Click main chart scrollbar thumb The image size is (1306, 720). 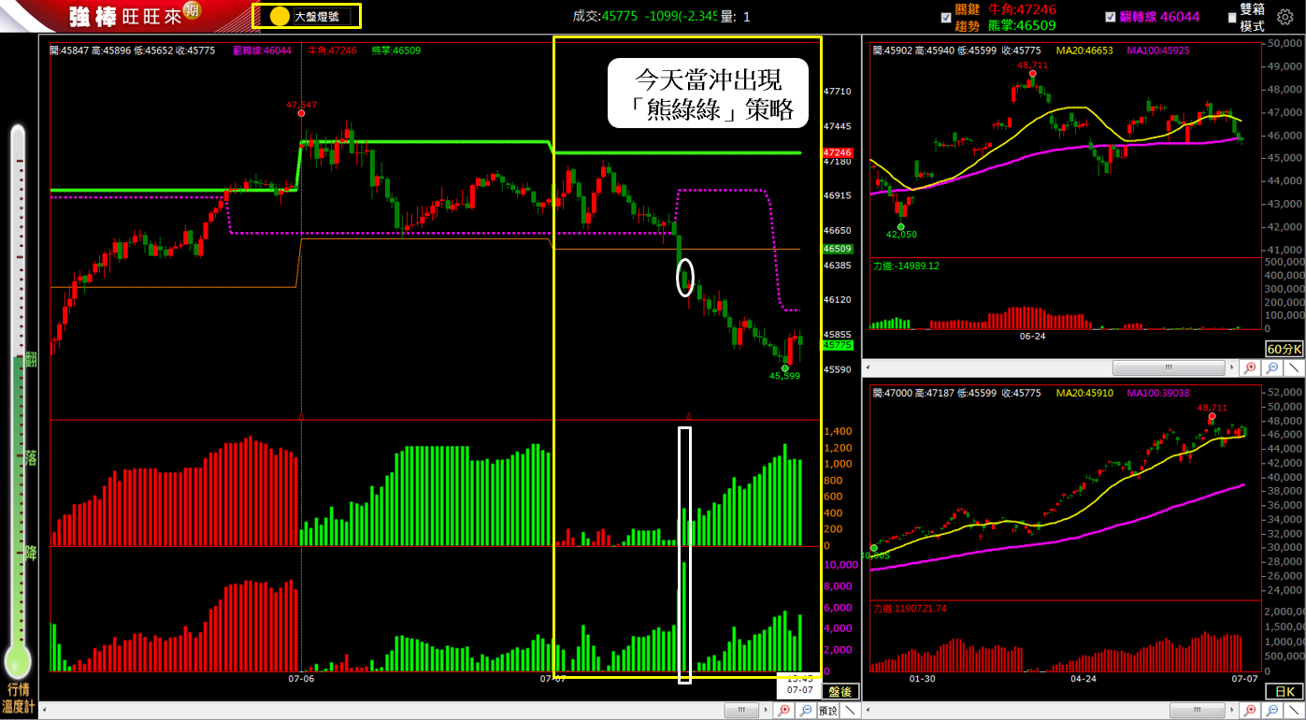(741, 710)
